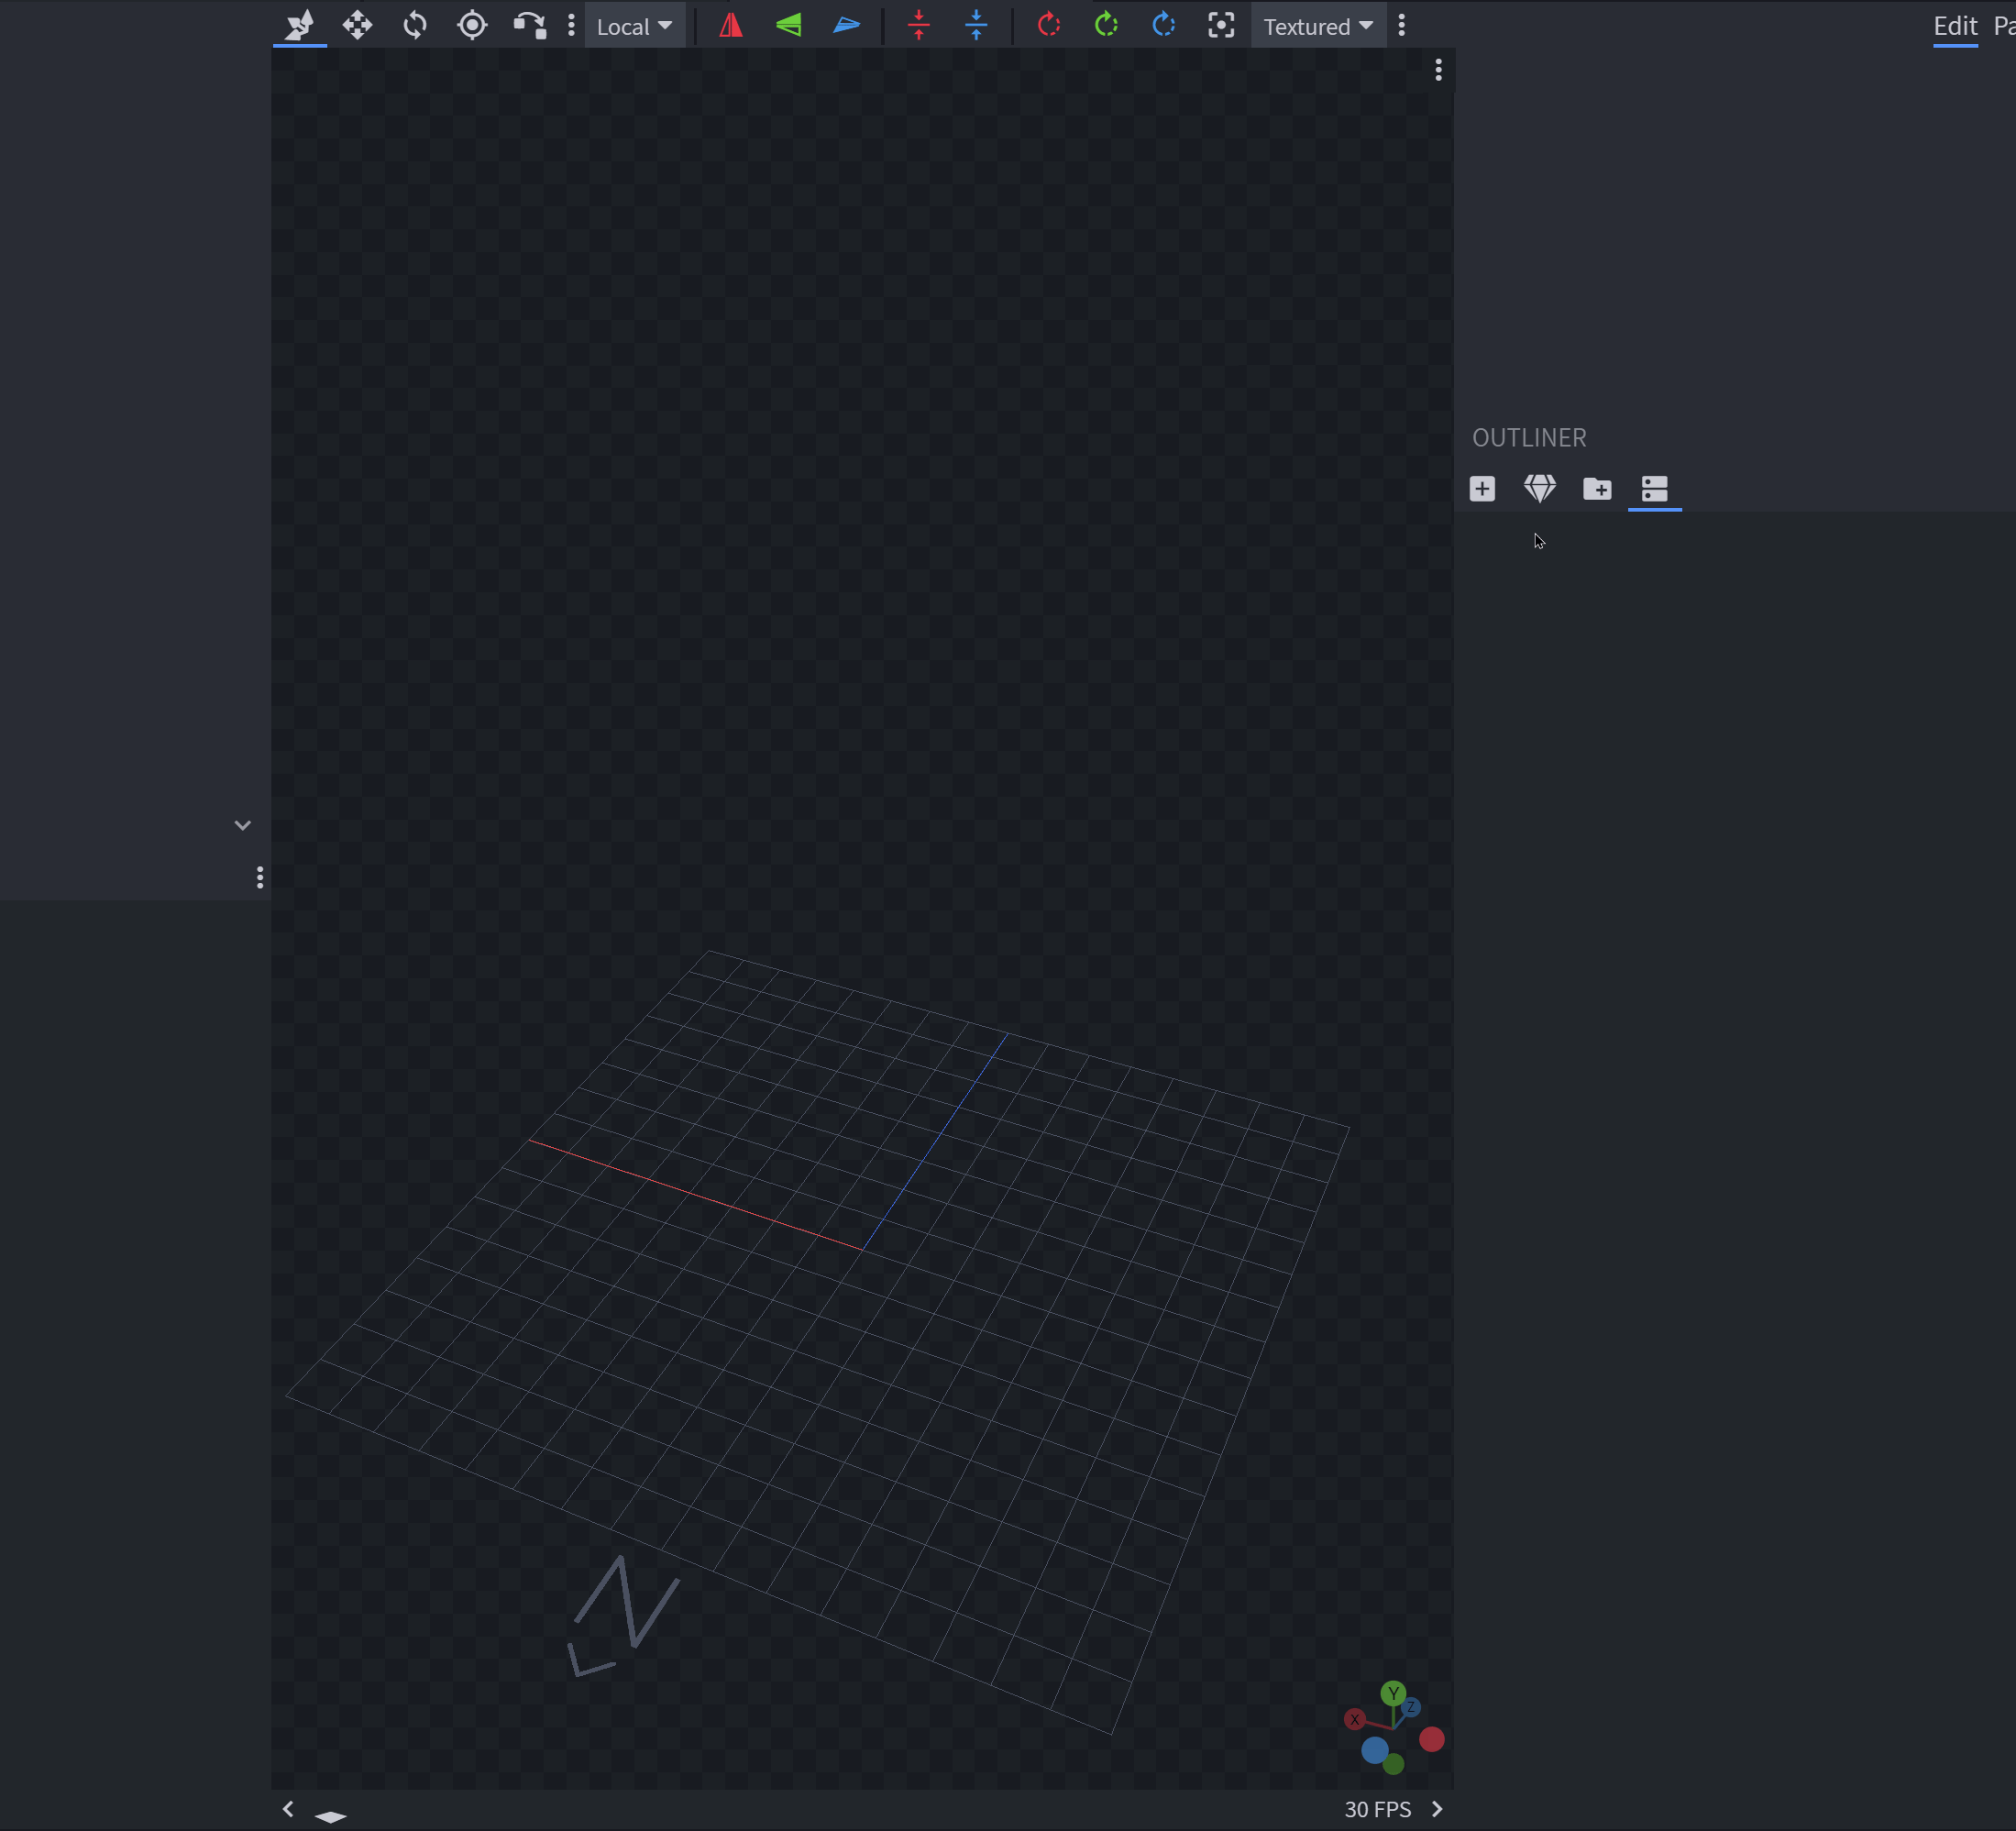The height and width of the screenshot is (1831, 2016).
Task: Center the selection on the red axis
Action: pos(919,25)
